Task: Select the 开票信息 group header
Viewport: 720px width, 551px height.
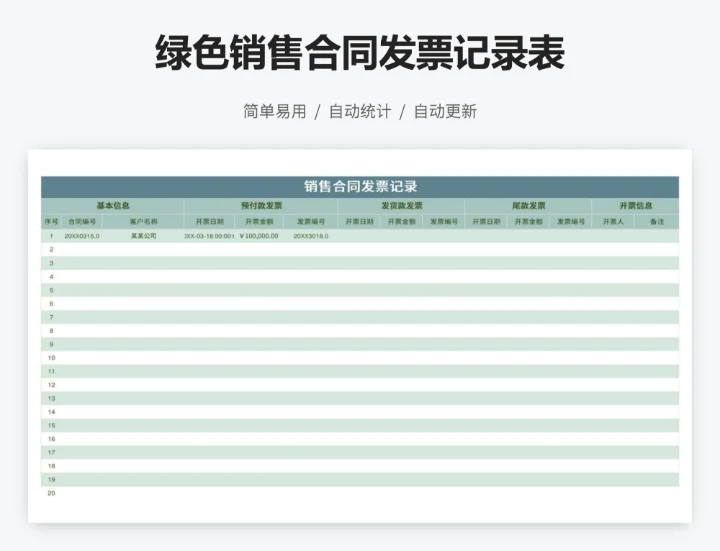Action: click(636, 206)
